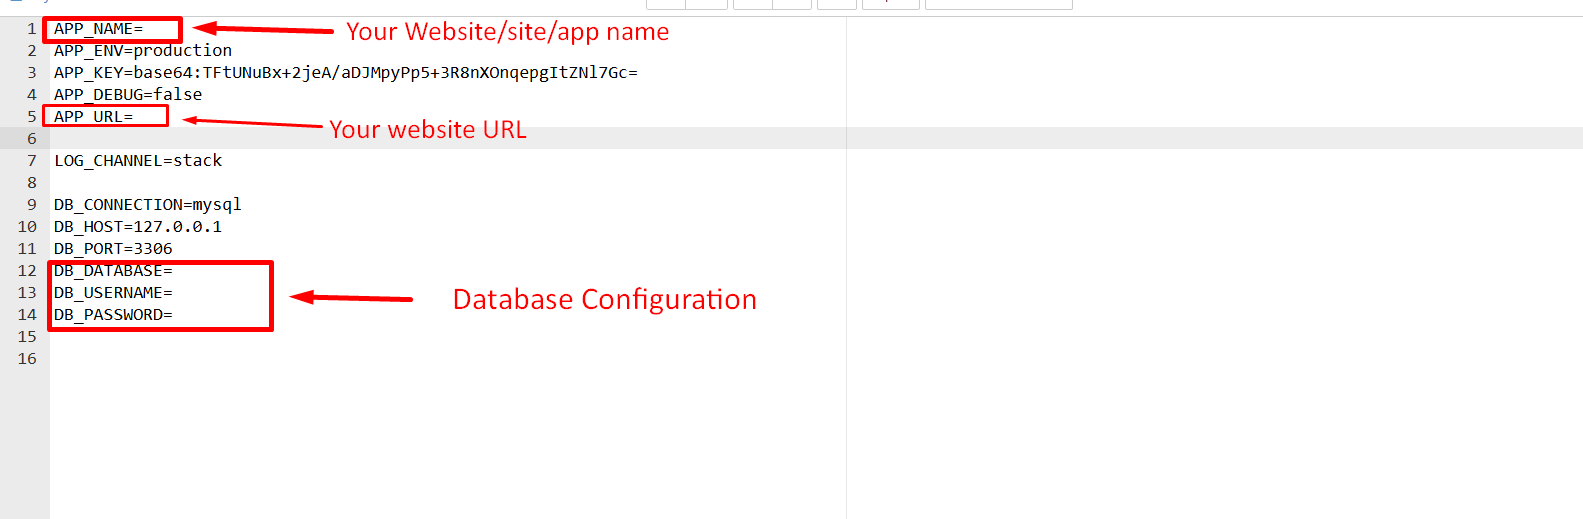
Task: Click the "Database Configuration" red annotation text
Action: (x=604, y=300)
